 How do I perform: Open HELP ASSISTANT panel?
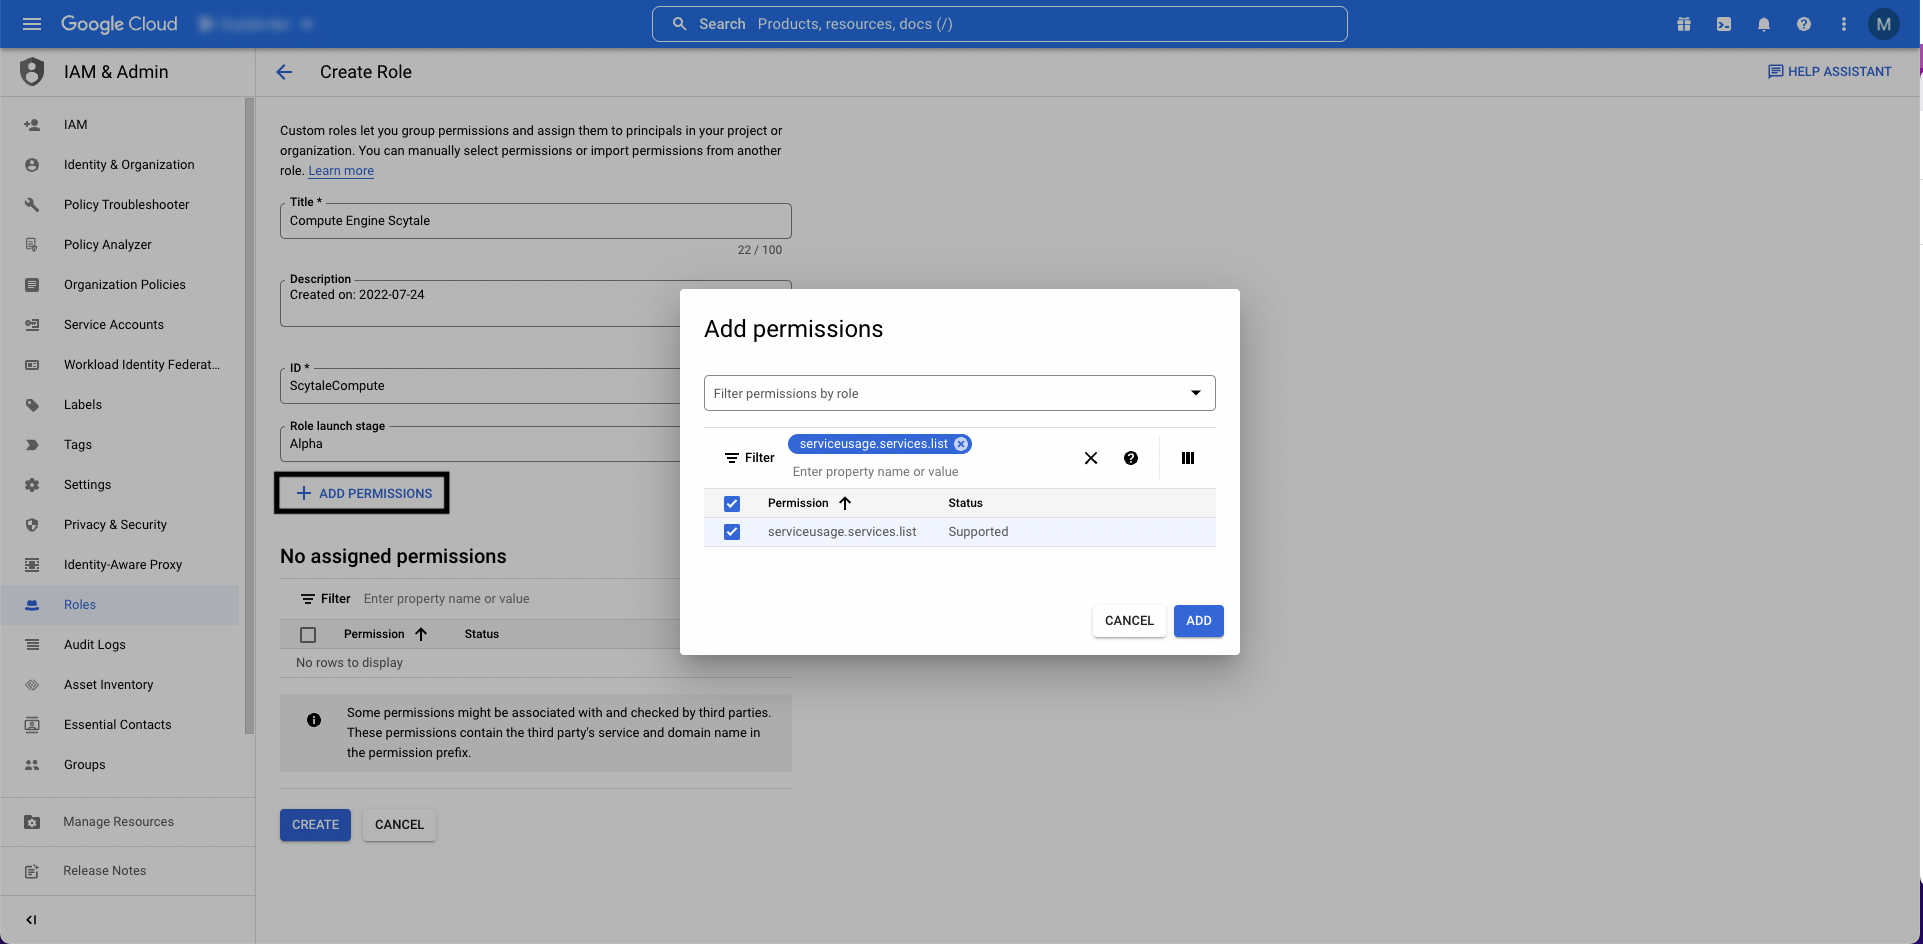point(1829,72)
